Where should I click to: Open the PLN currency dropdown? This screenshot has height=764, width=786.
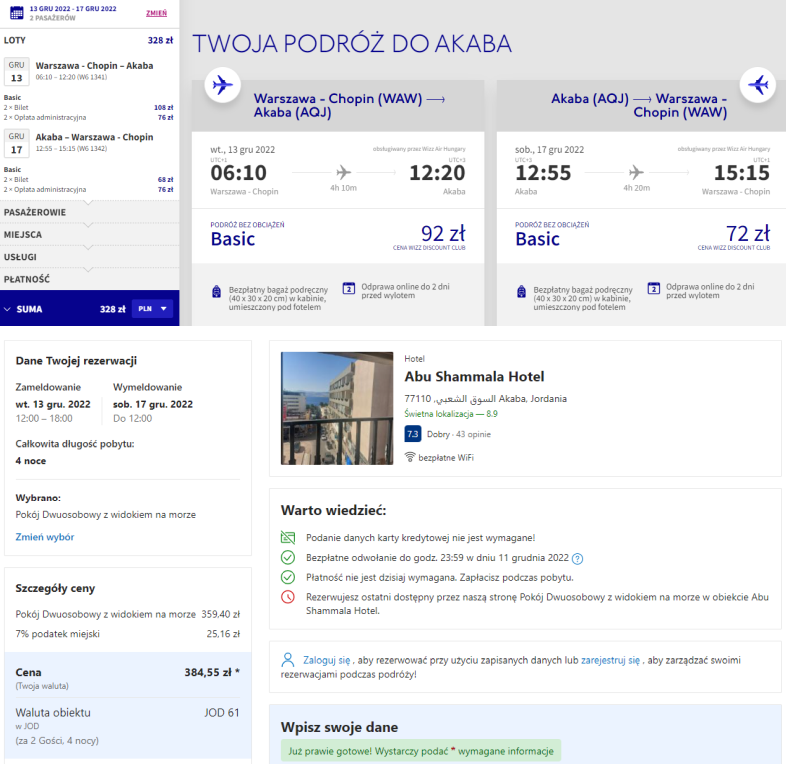point(152,309)
